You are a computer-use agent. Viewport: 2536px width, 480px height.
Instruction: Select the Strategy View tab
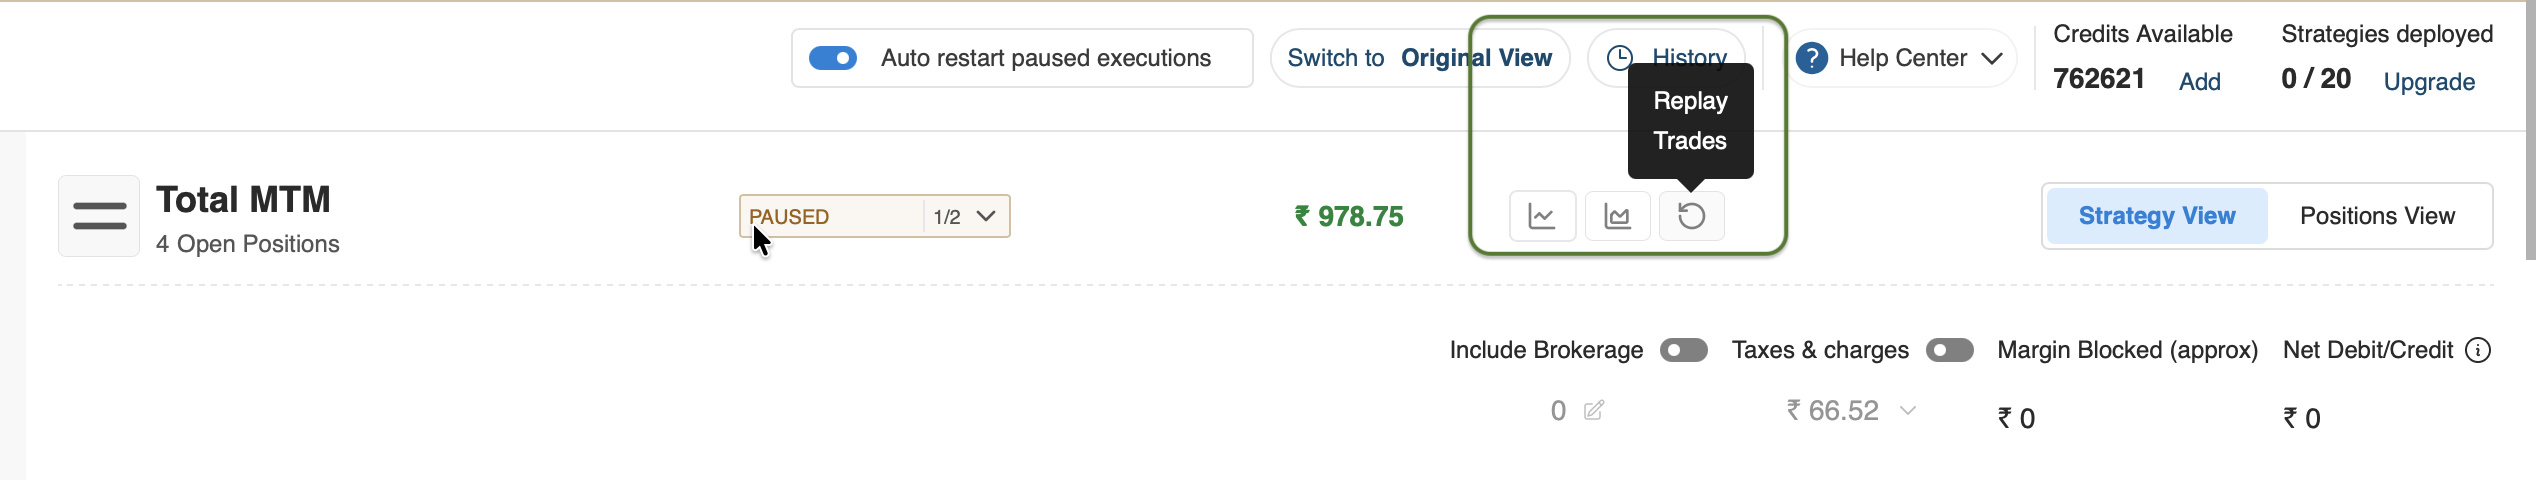(x=2157, y=216)
